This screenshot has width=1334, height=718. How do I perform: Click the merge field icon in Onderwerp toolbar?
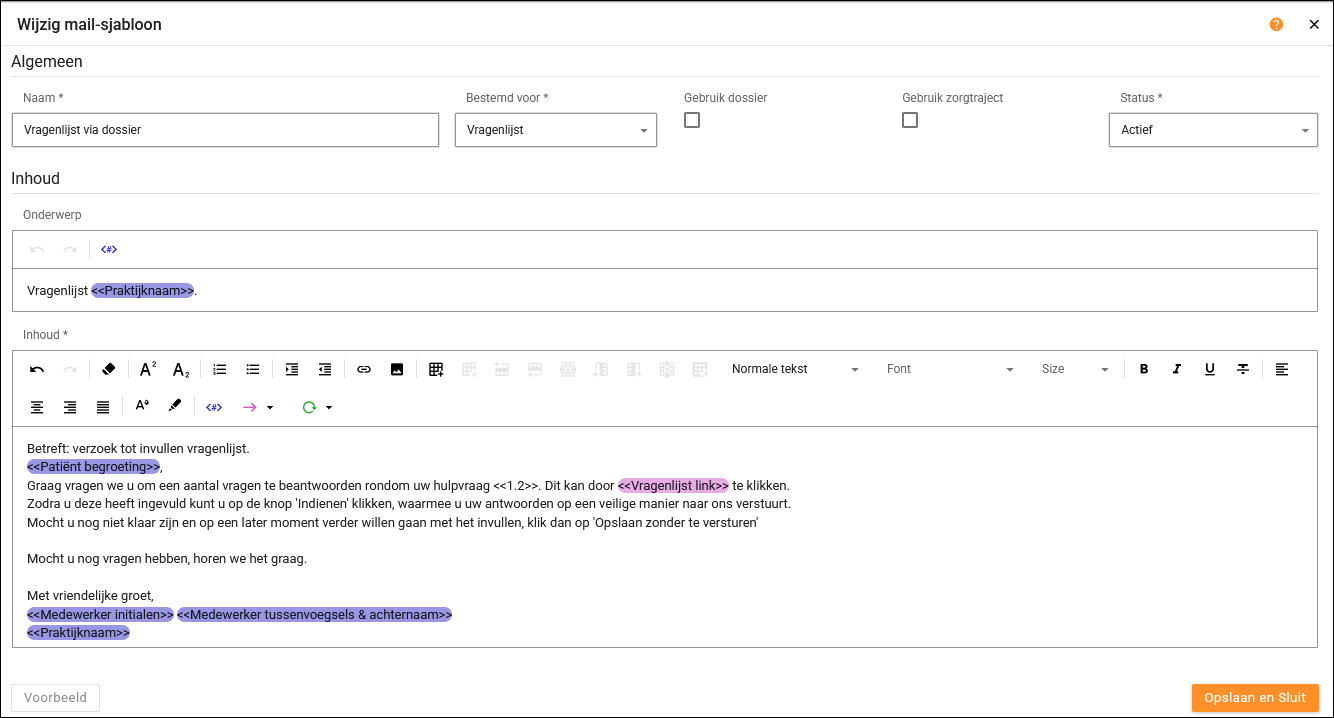pos(109,250)
